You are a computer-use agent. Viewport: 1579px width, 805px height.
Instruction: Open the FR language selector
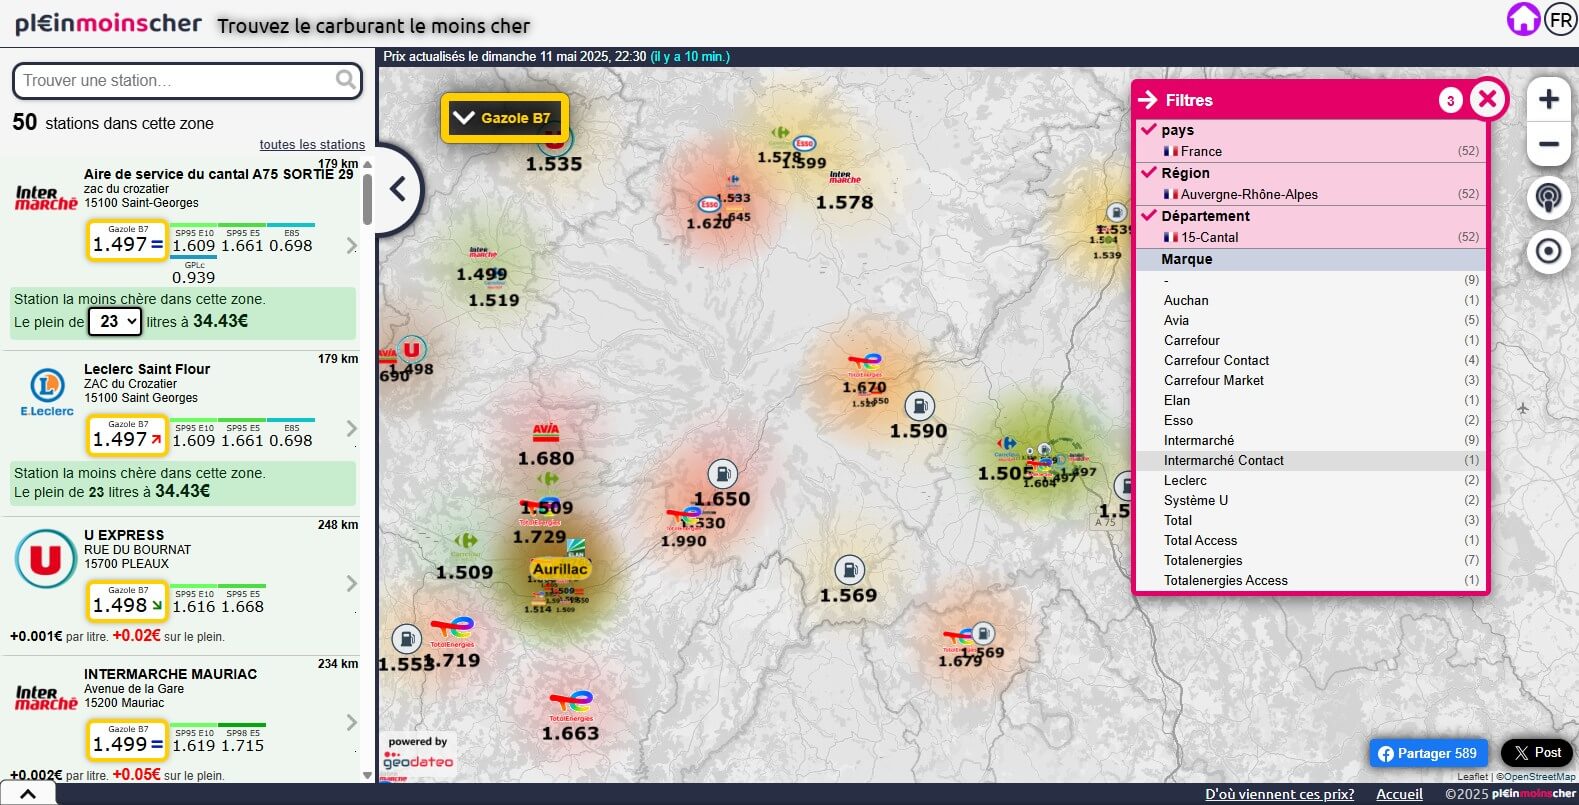(x=1561, y=19)
